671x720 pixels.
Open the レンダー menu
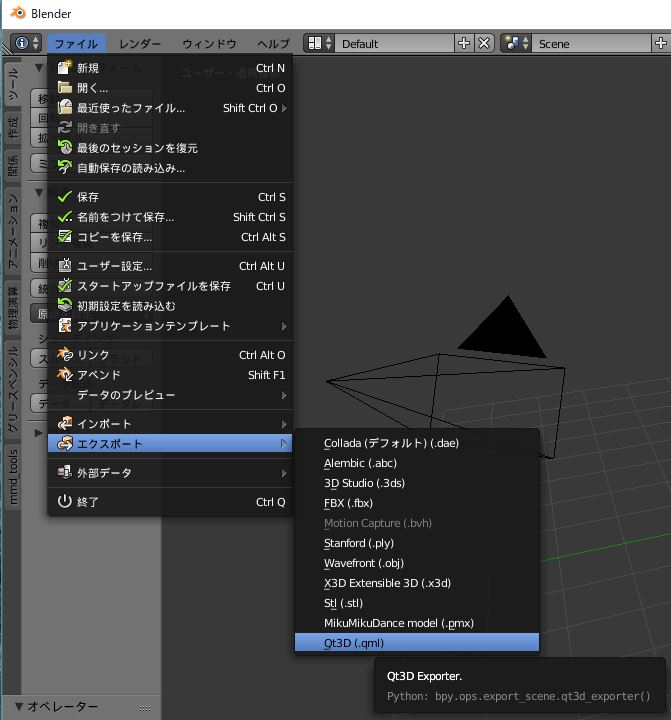click(x=140, y=44)
